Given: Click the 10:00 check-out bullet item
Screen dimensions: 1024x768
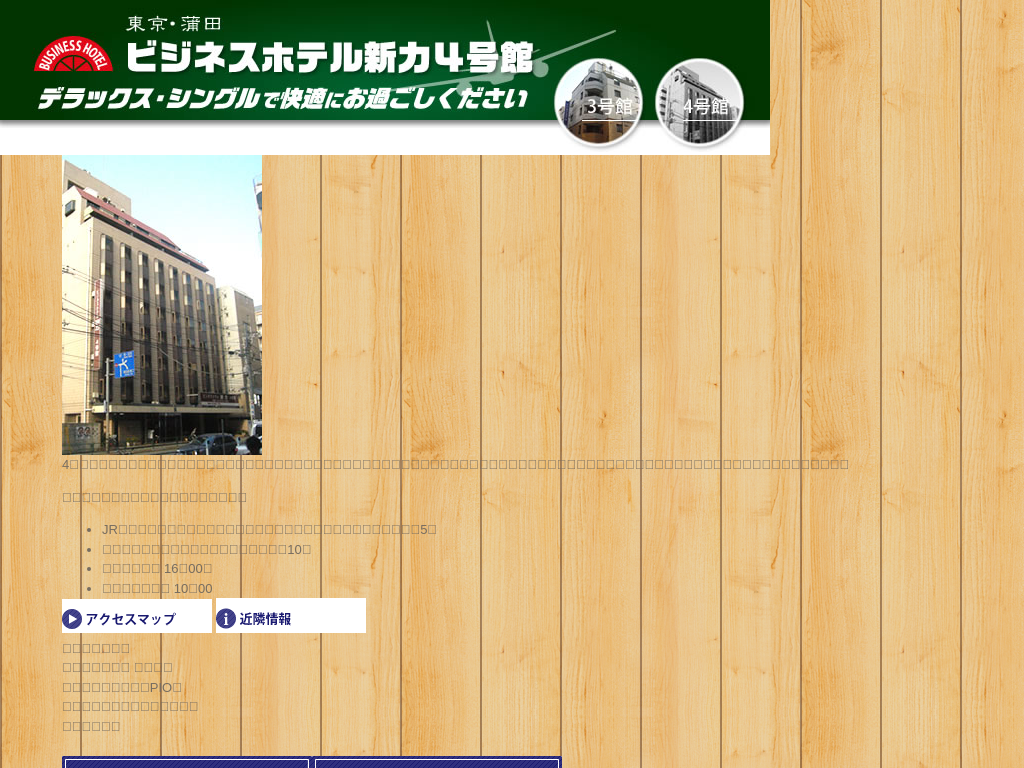Looking at the screenshot, I should click(x=157, y=589).
